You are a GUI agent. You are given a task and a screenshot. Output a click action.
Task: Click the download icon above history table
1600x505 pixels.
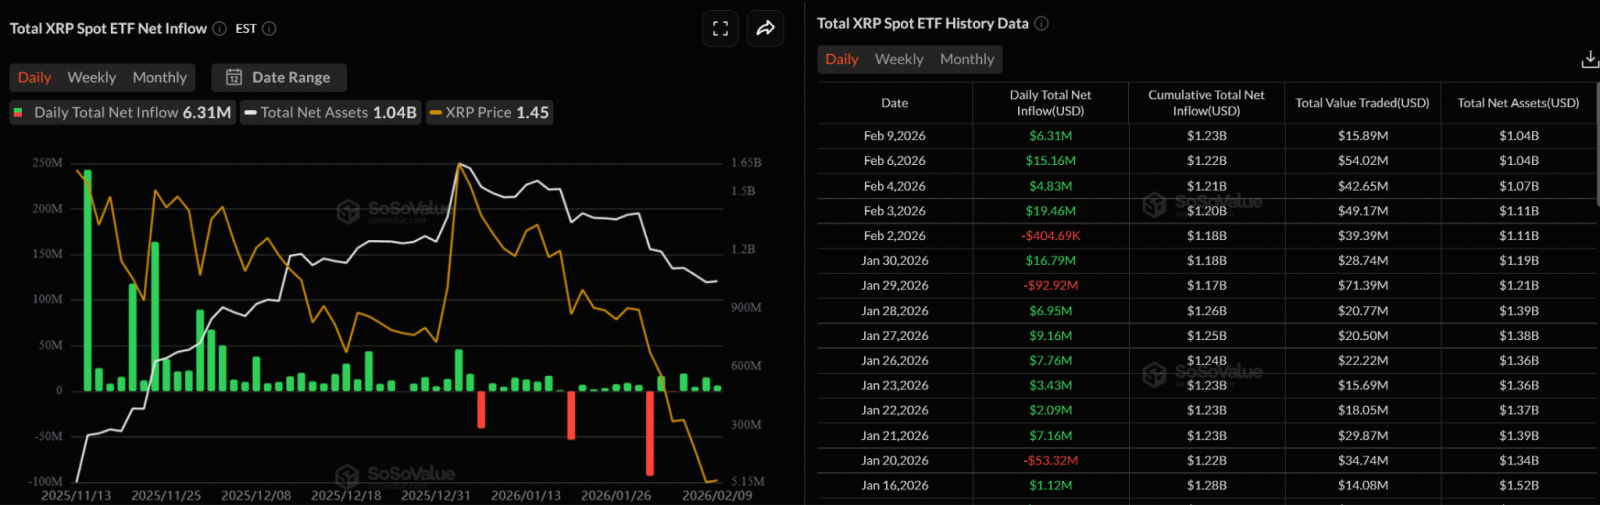1589,60
